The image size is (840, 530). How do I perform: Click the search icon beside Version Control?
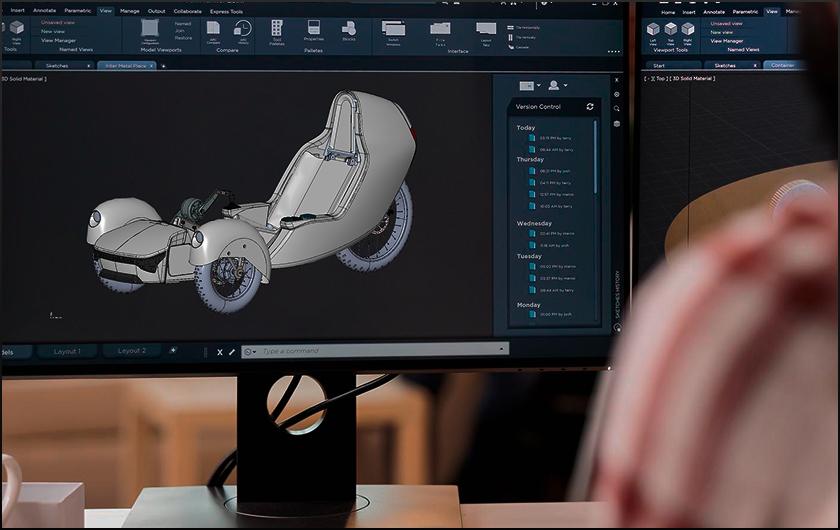(x=617, y=108)
